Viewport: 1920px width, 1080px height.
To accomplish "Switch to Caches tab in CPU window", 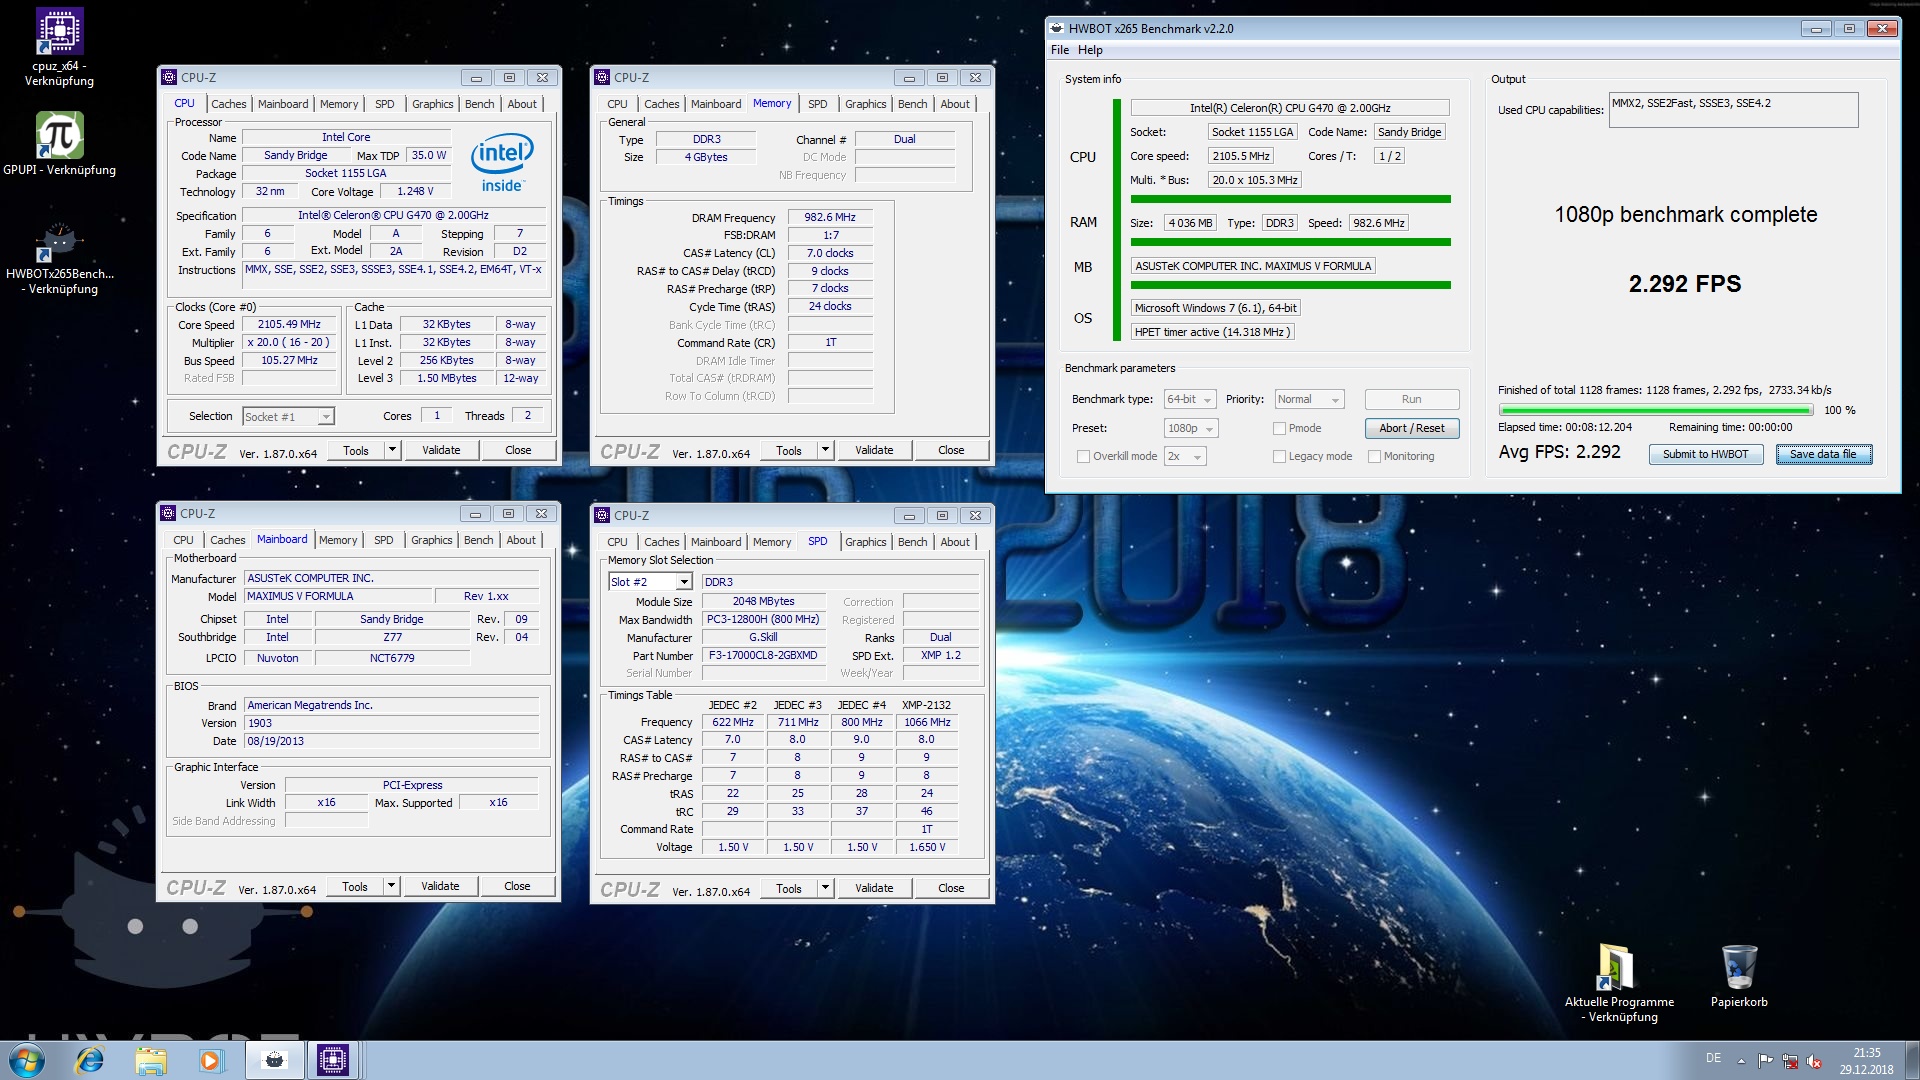I will (228, 104).
